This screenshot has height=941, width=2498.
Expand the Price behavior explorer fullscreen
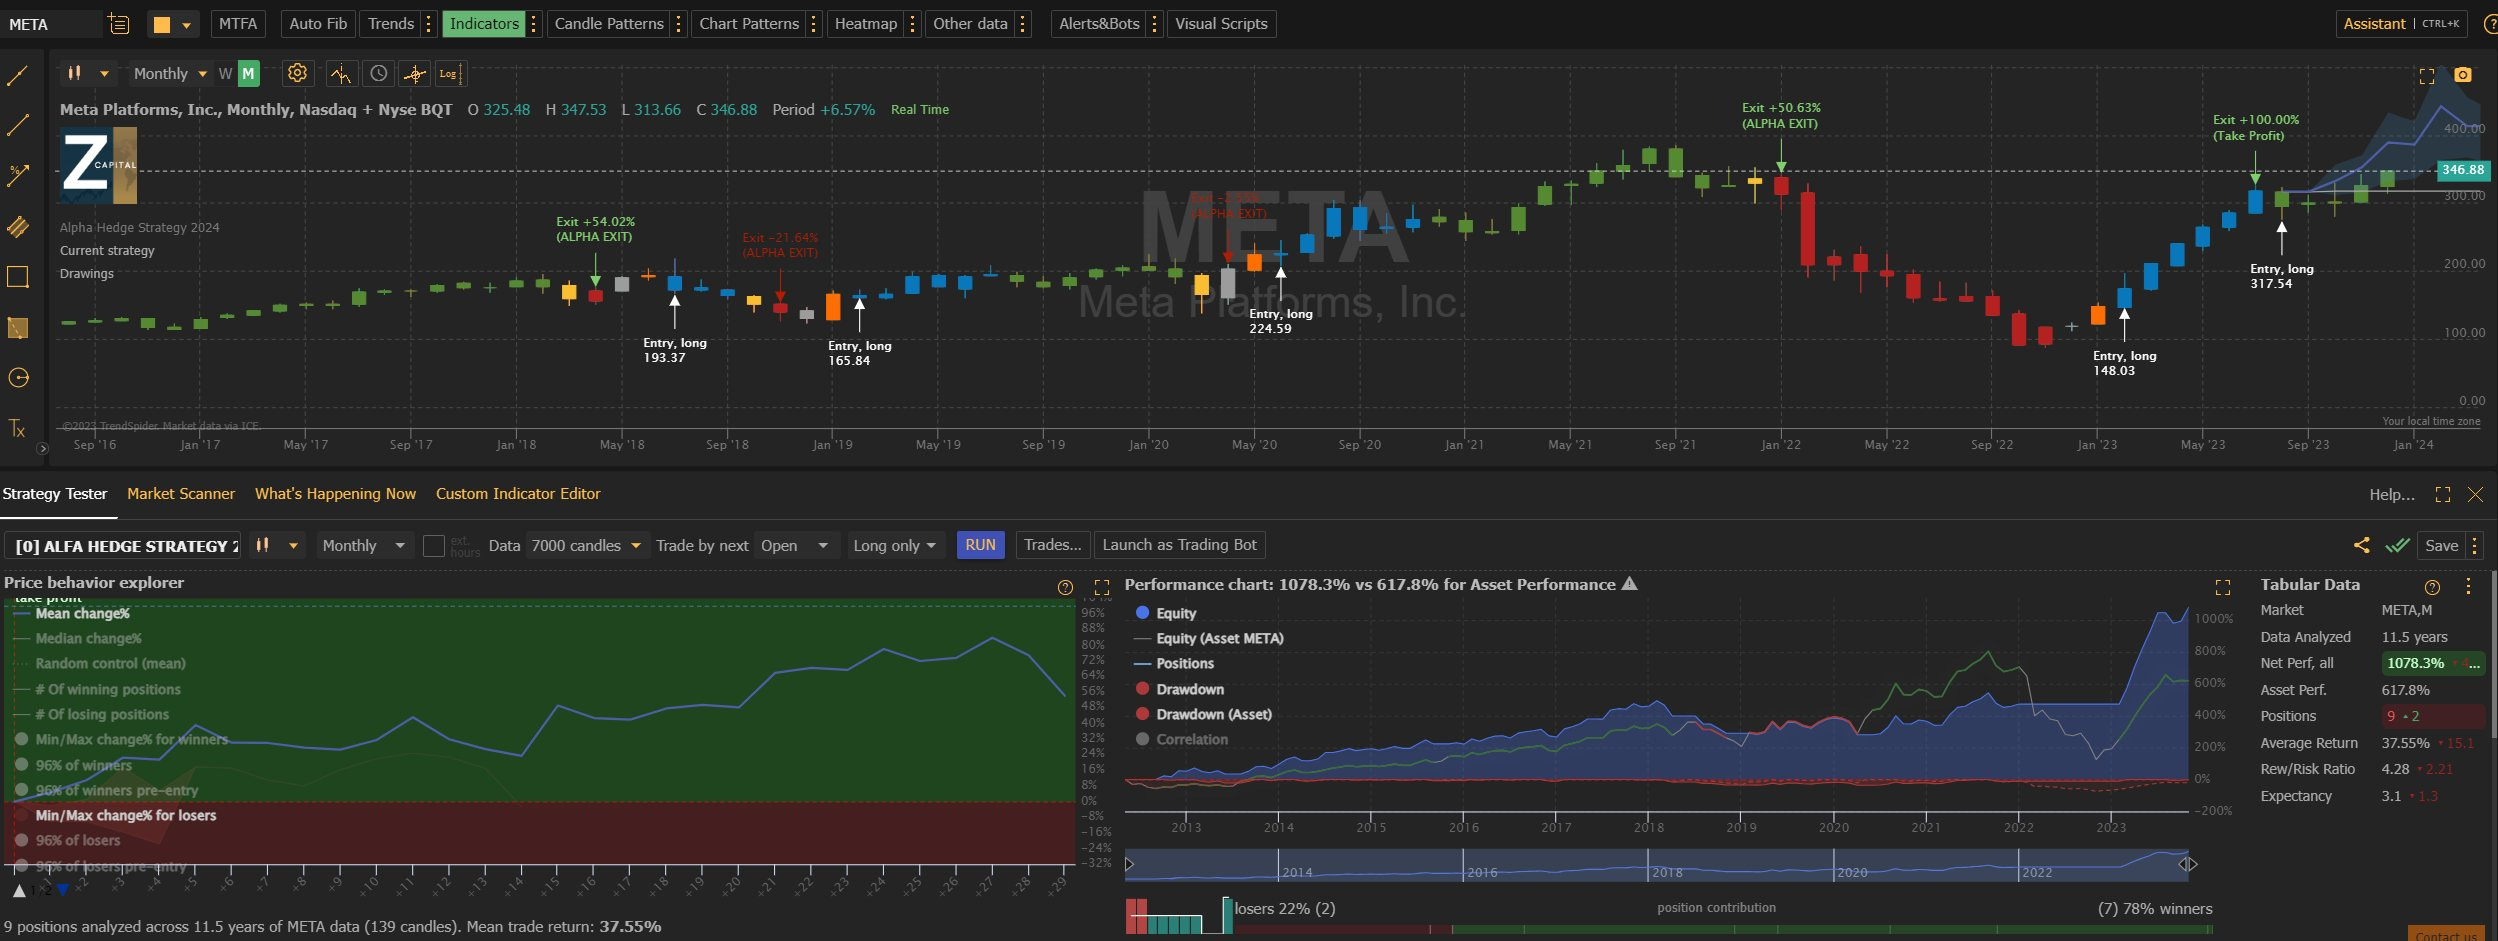pyautogui.click(x=1102, y=587)
